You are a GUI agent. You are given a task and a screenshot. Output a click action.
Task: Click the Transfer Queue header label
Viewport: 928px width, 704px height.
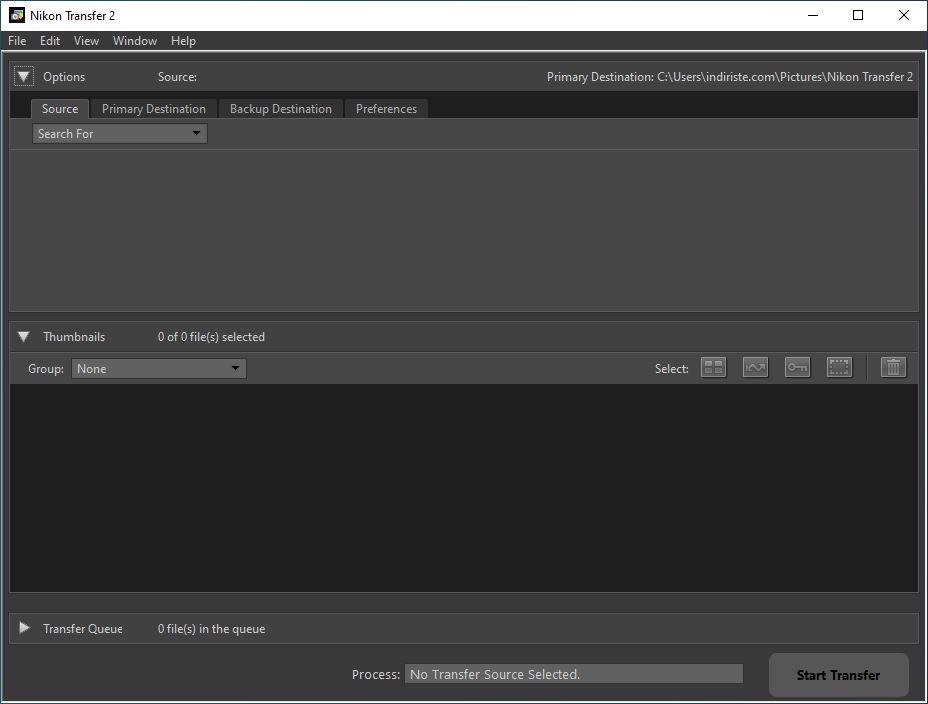(83, 629)
